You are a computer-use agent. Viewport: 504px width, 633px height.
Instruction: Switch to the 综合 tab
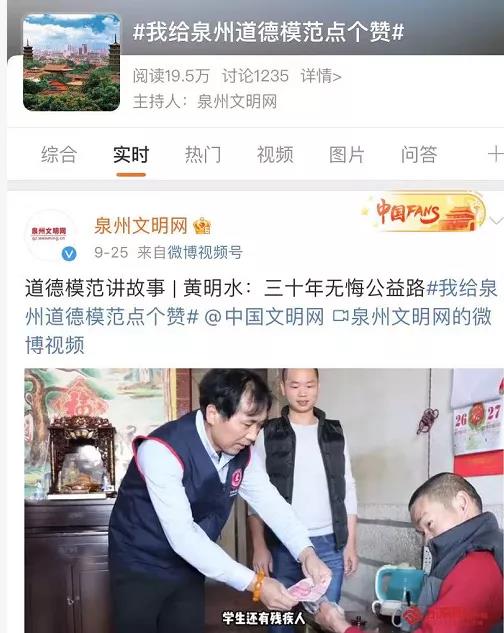point(59,155)
